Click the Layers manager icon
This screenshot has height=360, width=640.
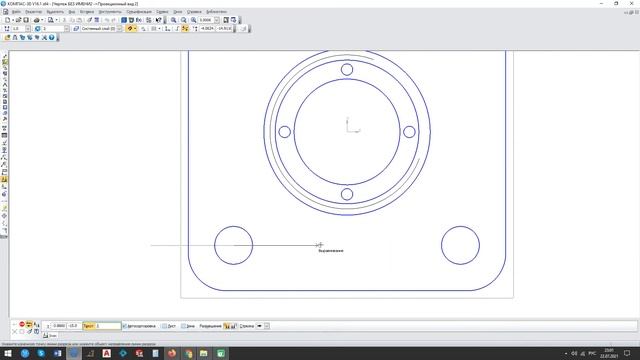point(76,29)
